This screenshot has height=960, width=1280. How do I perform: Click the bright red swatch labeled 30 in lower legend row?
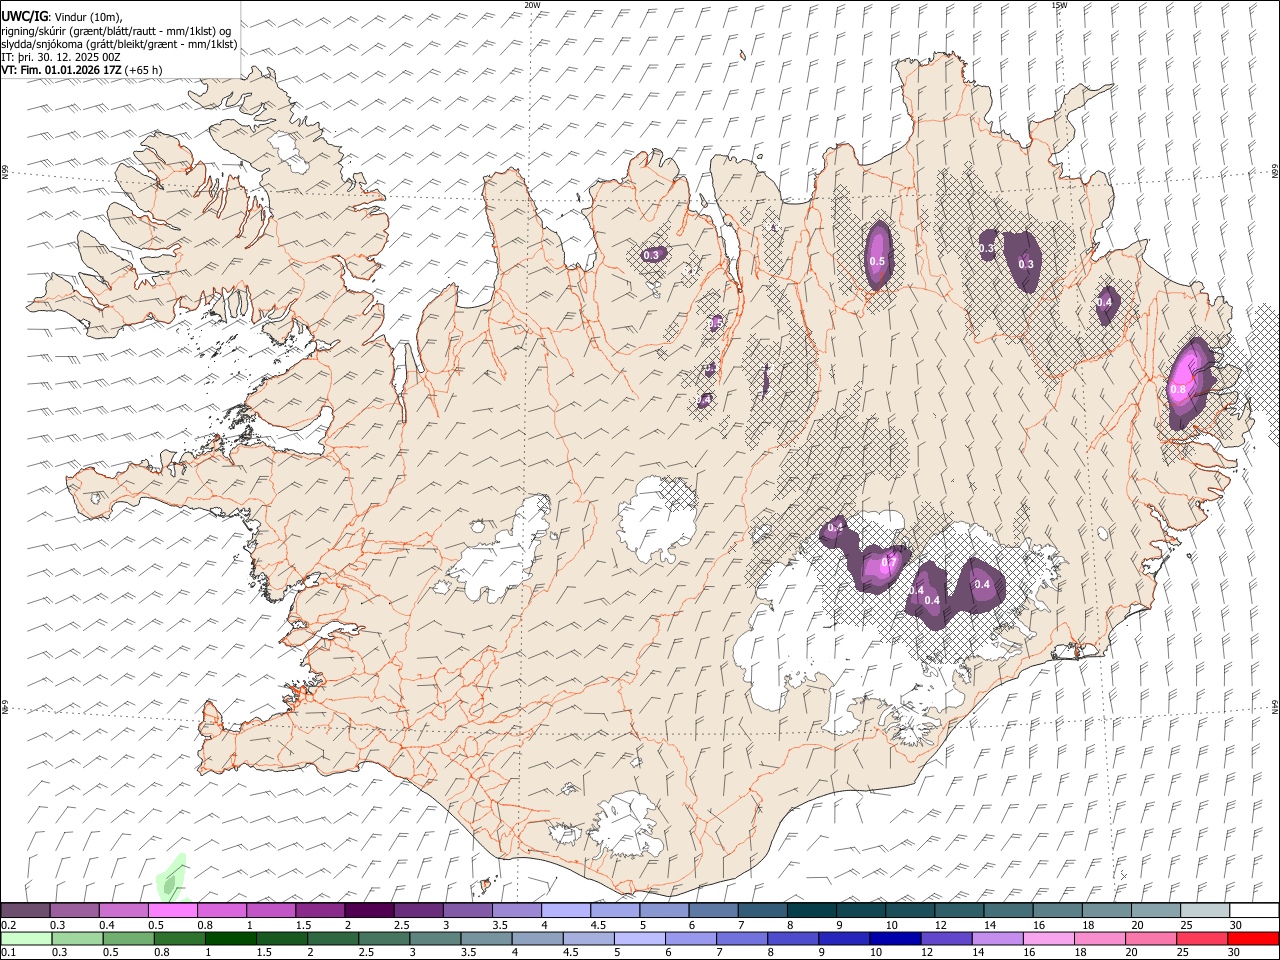[1253, 938]
